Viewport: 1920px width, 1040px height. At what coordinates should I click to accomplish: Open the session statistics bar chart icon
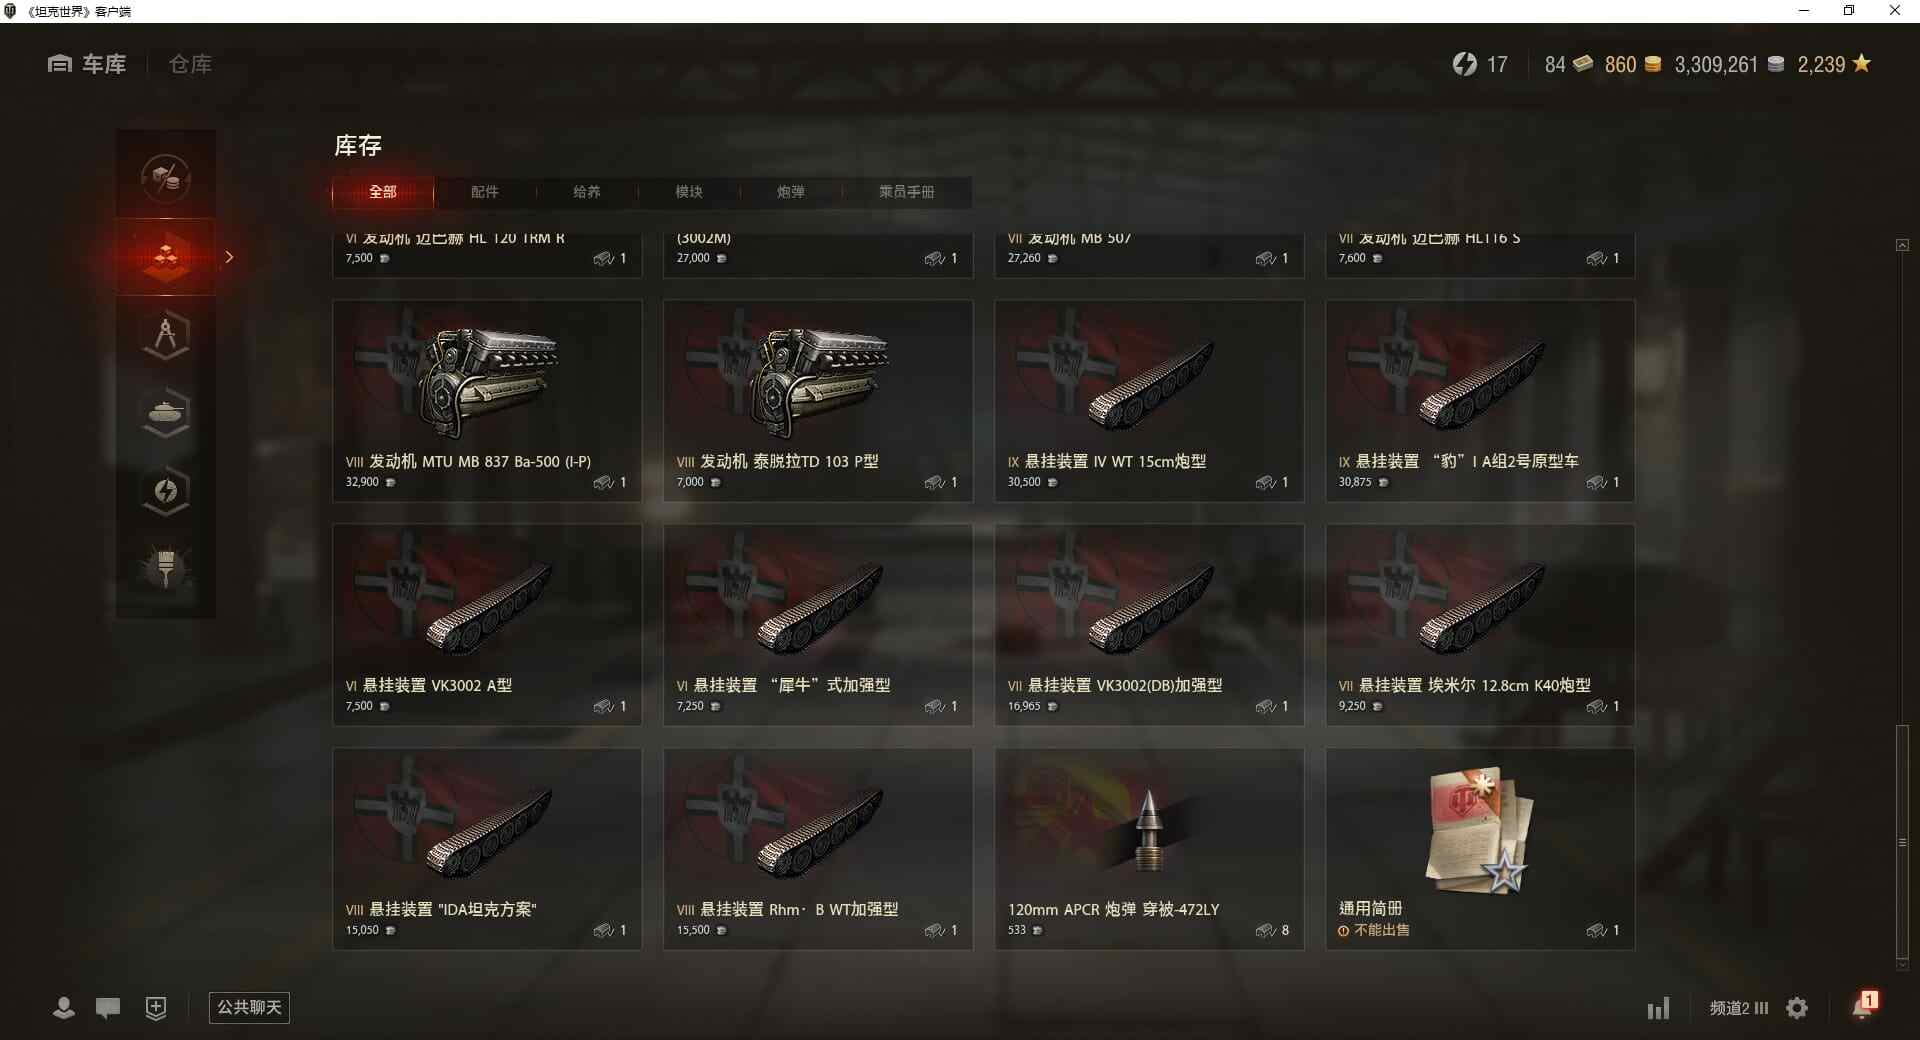click(1658, 1008)
